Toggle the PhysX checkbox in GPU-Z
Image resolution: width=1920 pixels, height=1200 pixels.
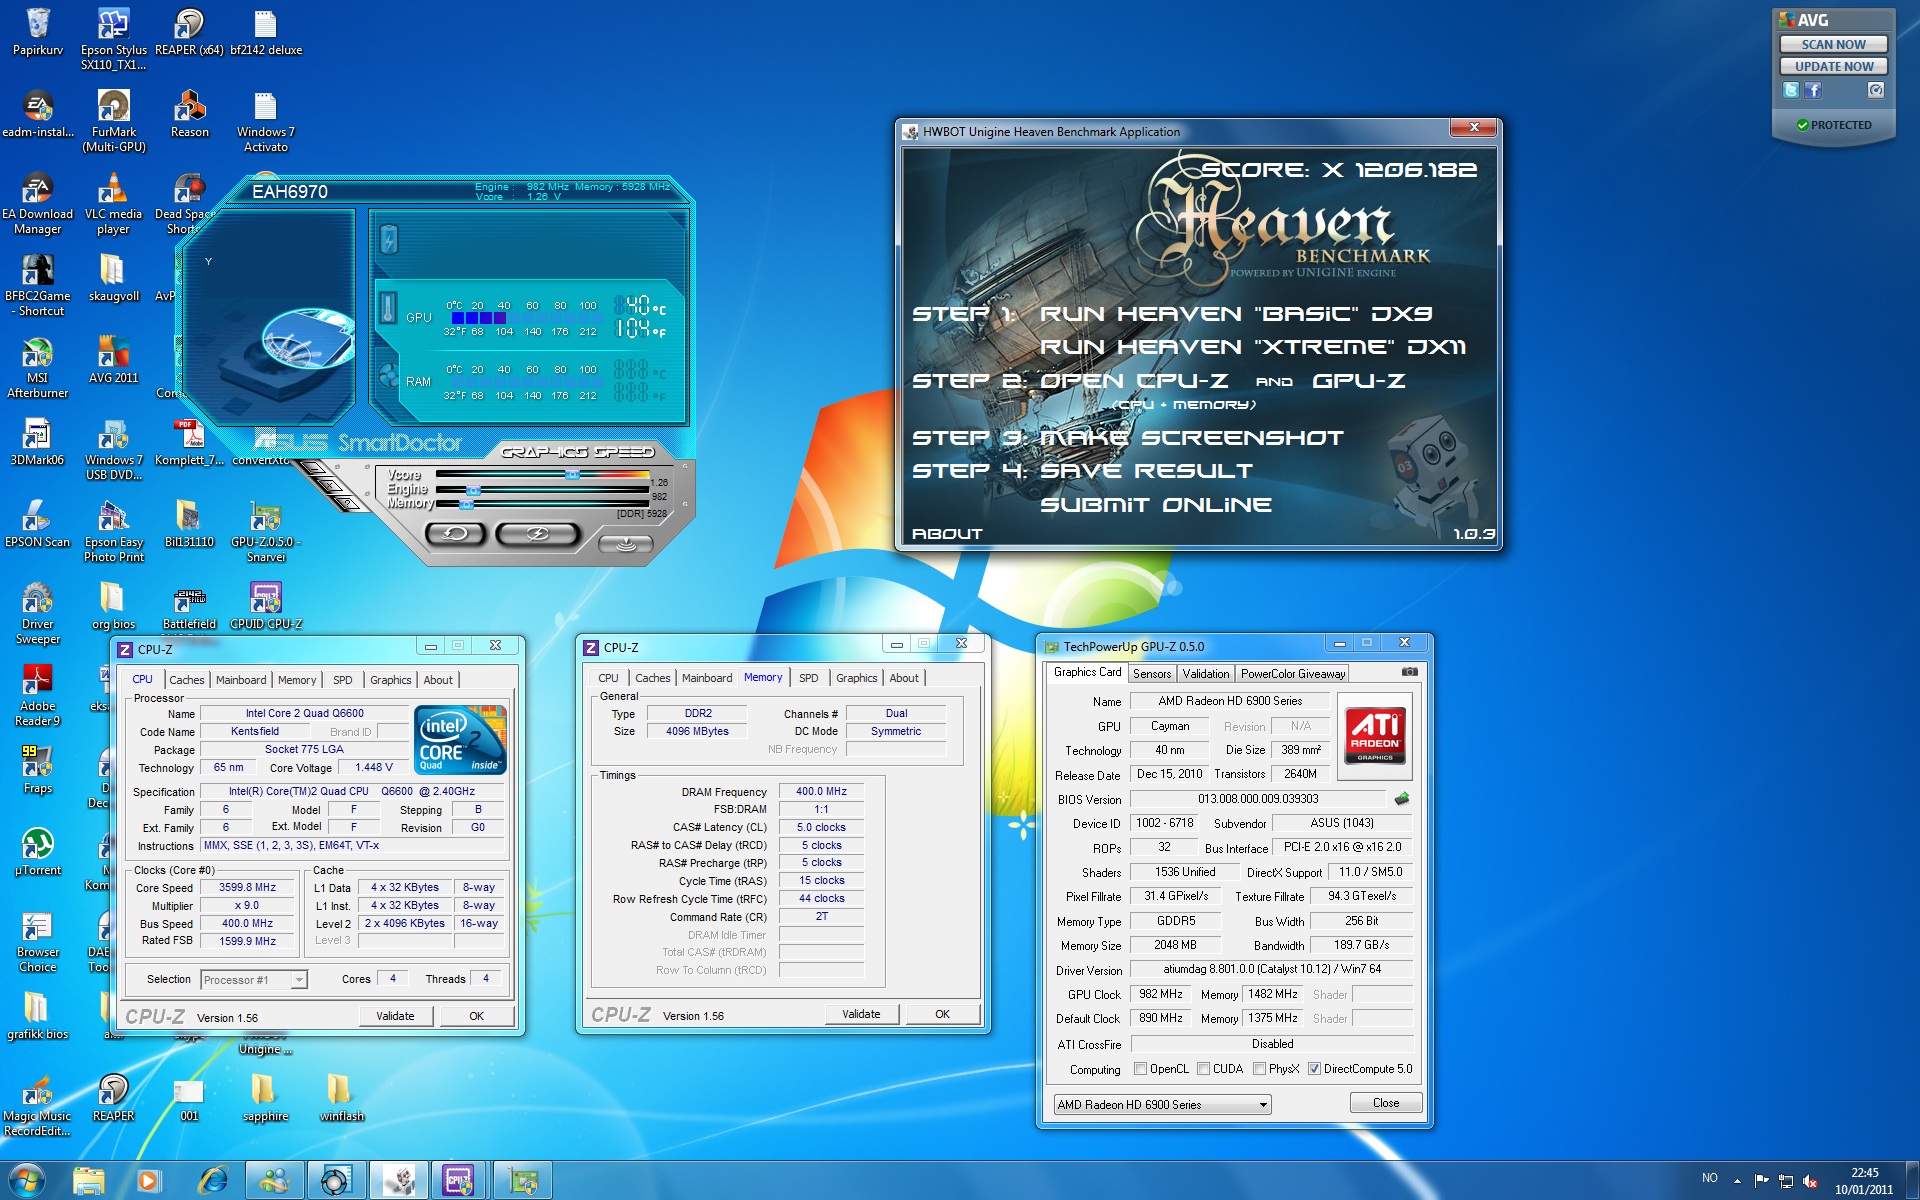click(x=1259, y=1069)
